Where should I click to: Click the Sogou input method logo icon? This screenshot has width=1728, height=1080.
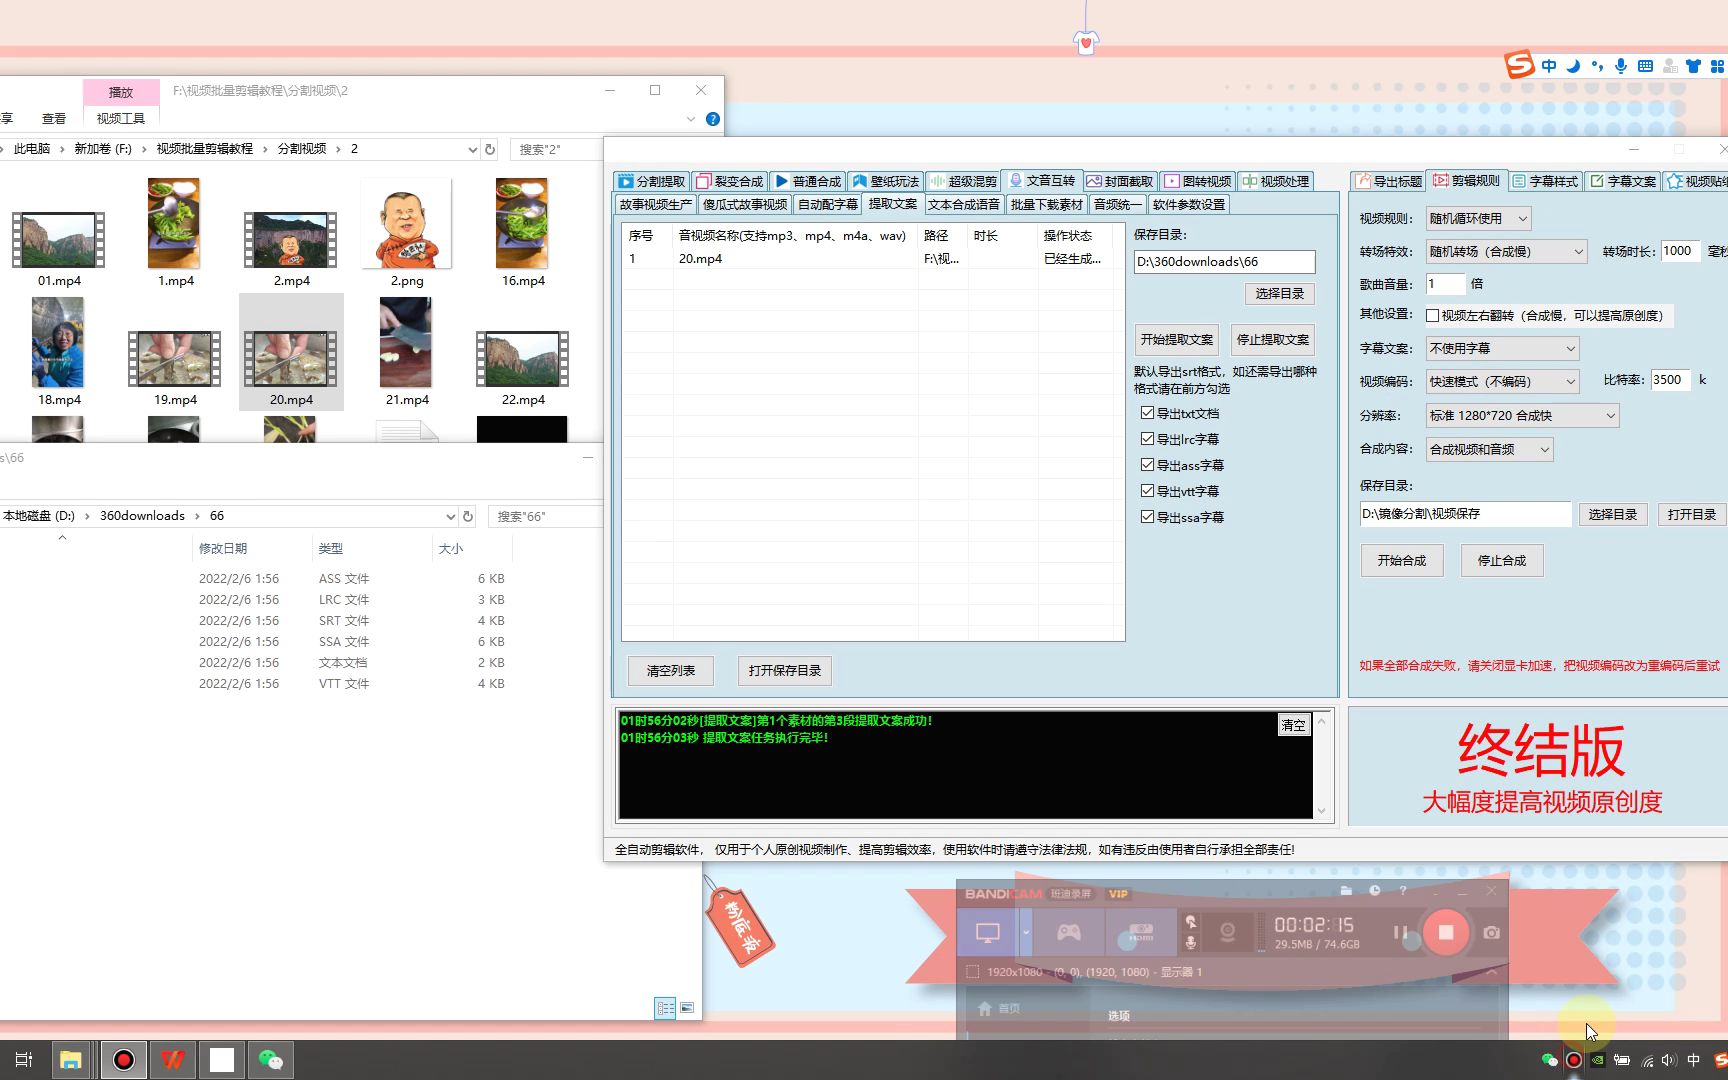point(1519,65)
